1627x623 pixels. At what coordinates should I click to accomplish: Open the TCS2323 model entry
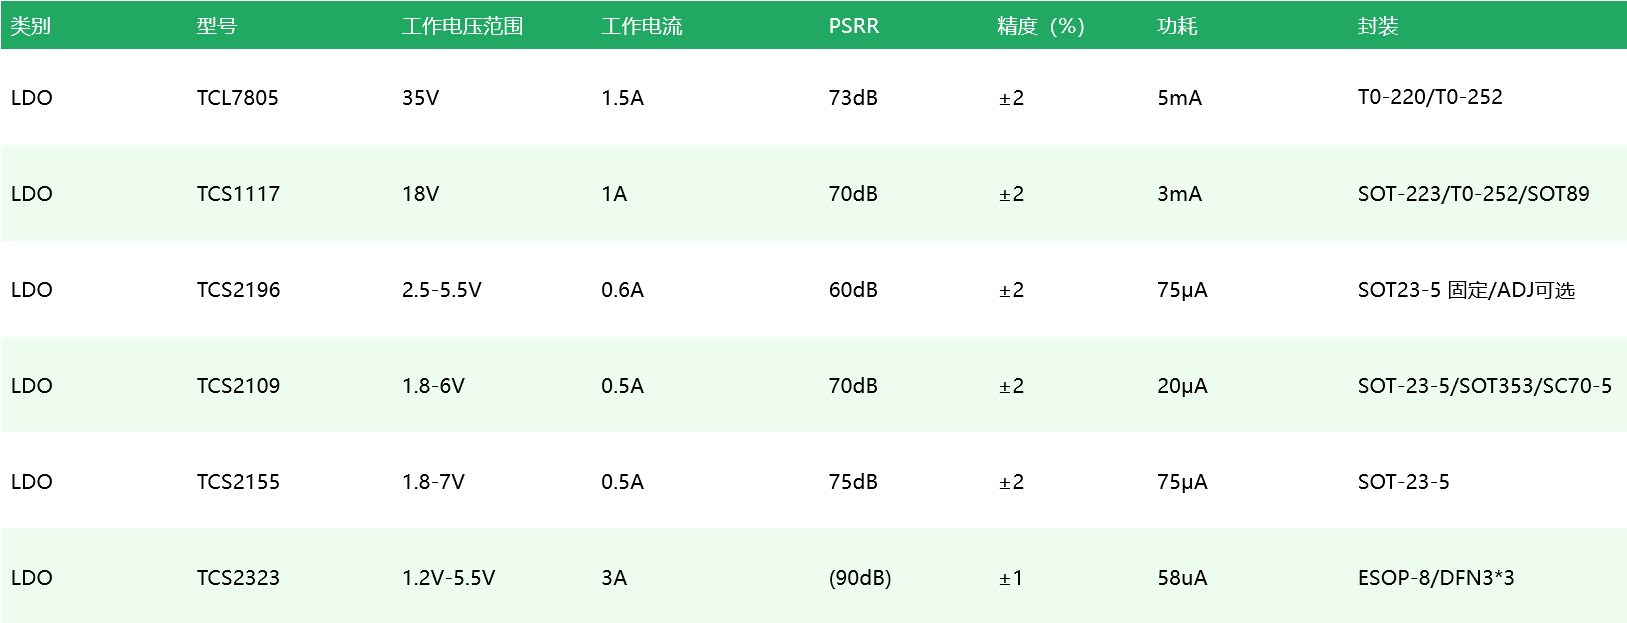238,578
